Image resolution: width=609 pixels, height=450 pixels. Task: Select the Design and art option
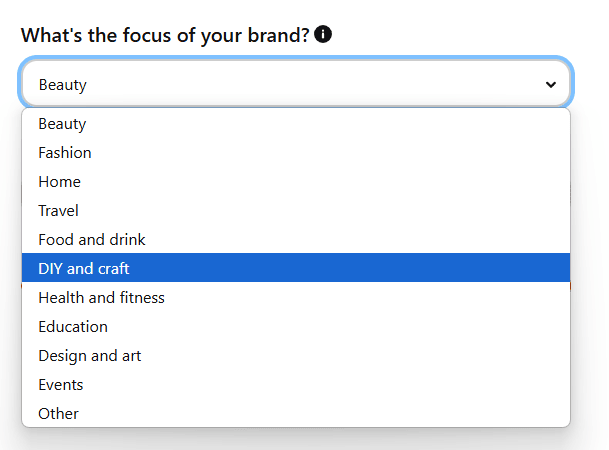point(296,356)
